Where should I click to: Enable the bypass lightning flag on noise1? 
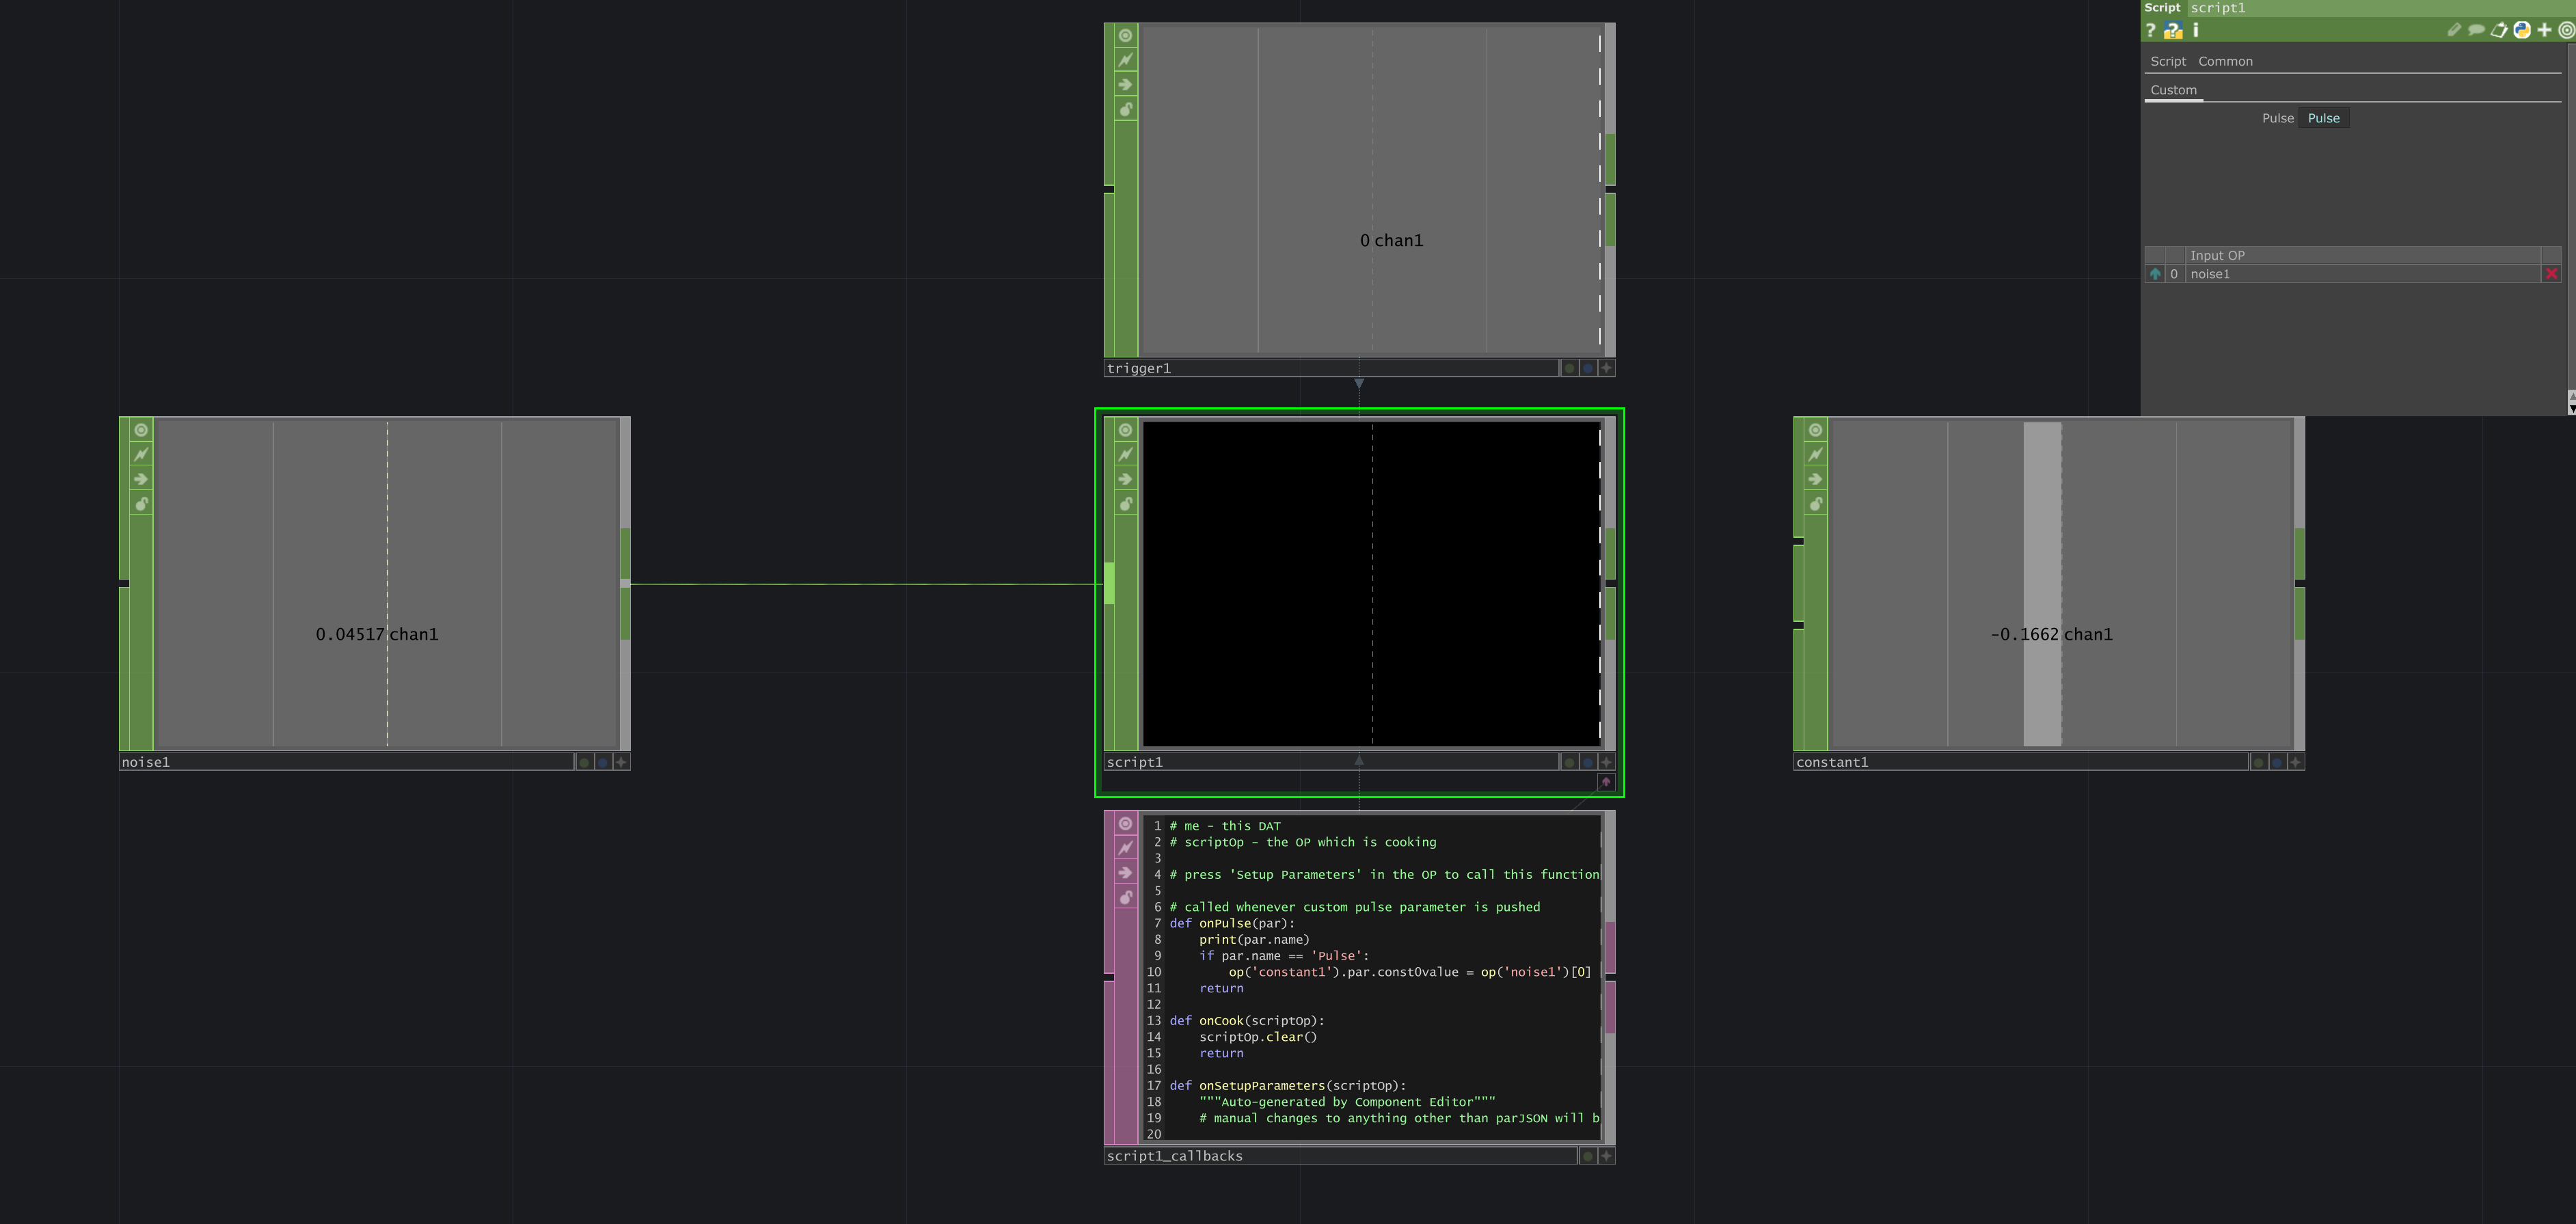141,454
